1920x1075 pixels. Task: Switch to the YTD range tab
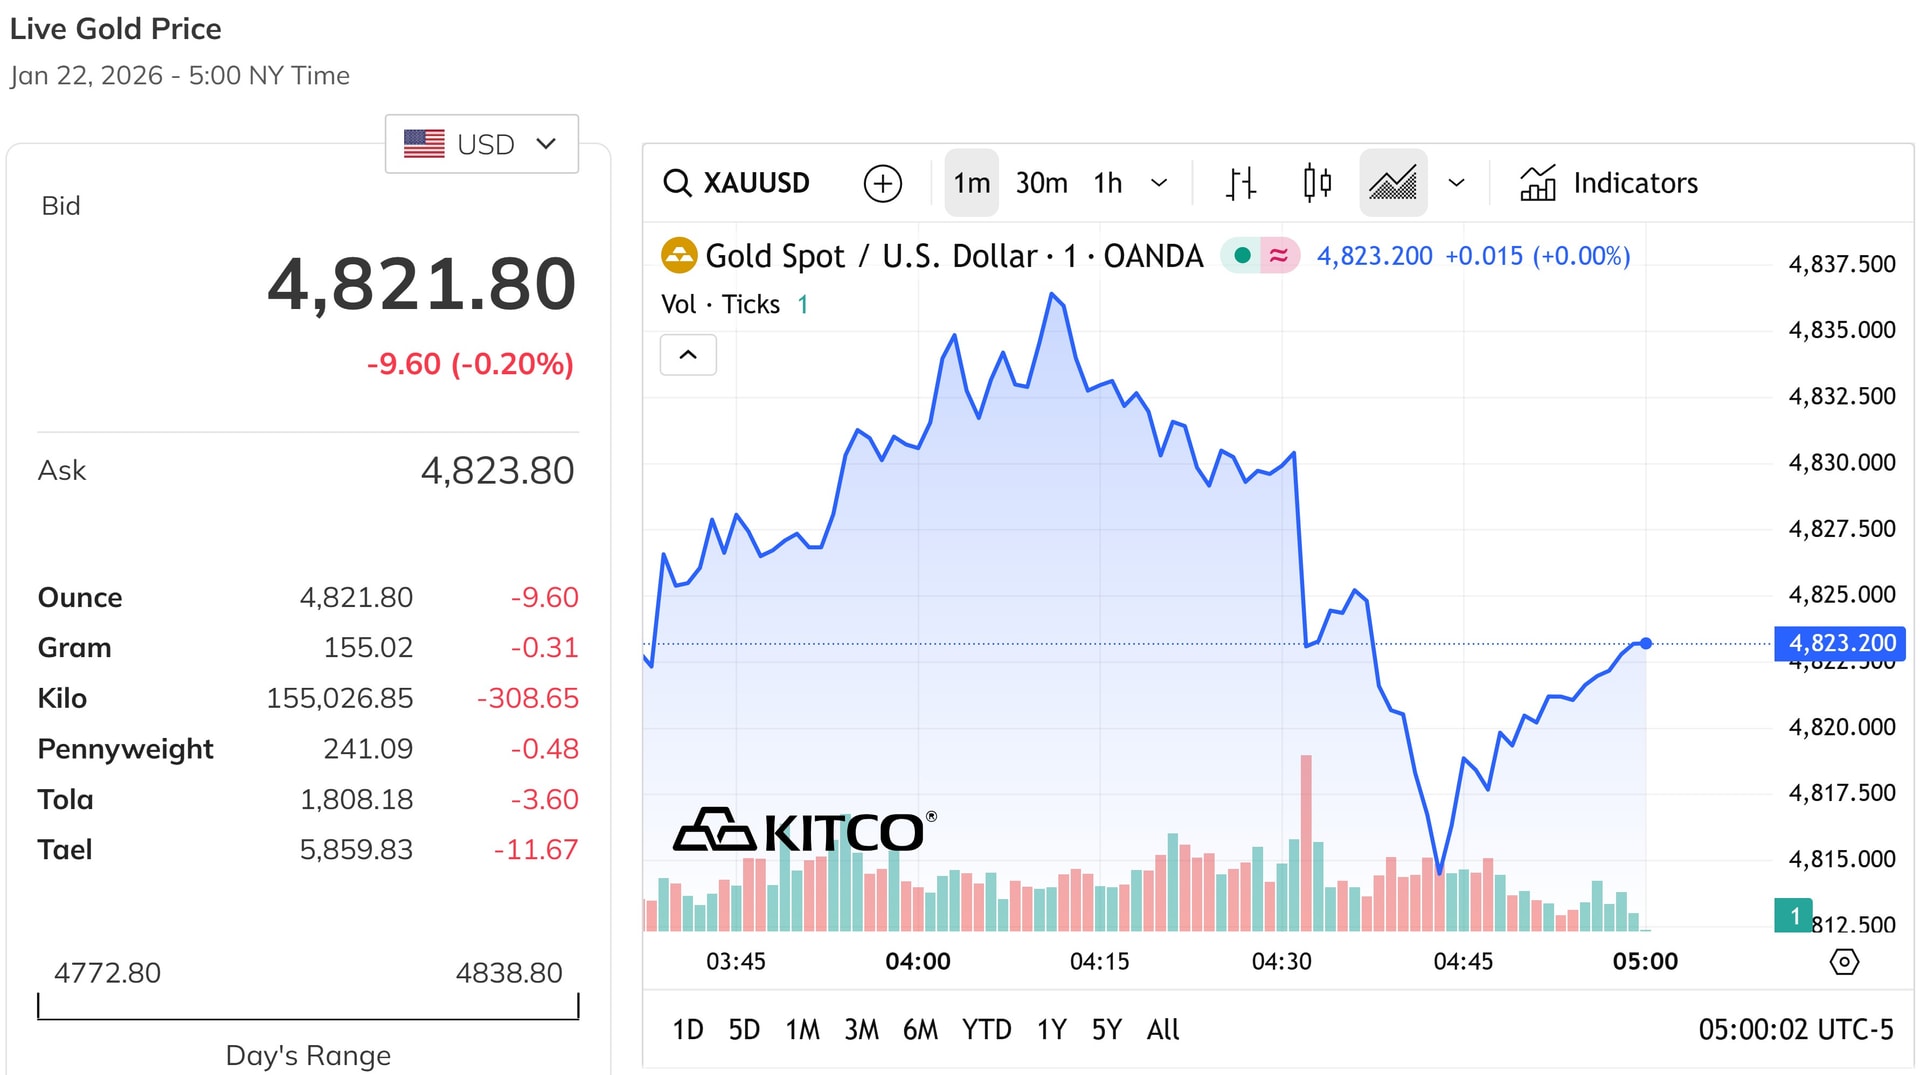click(x=987, y=1029)
